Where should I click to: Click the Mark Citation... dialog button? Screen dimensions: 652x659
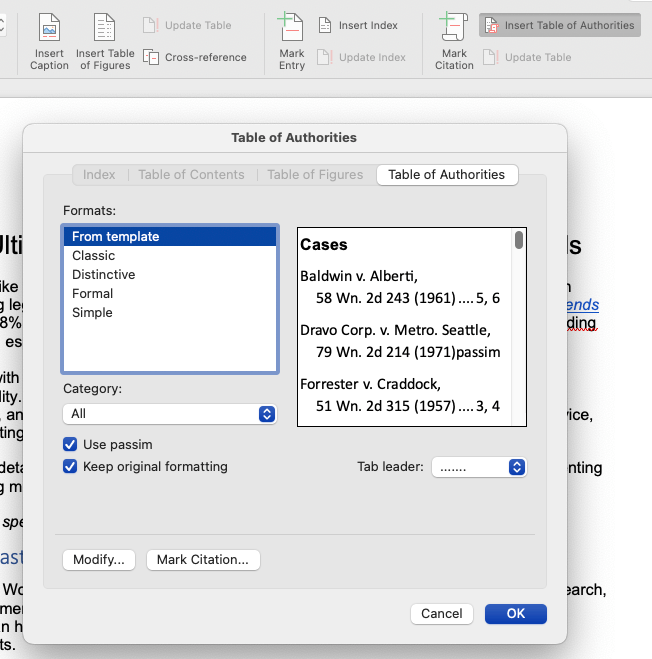click(203, 560)
